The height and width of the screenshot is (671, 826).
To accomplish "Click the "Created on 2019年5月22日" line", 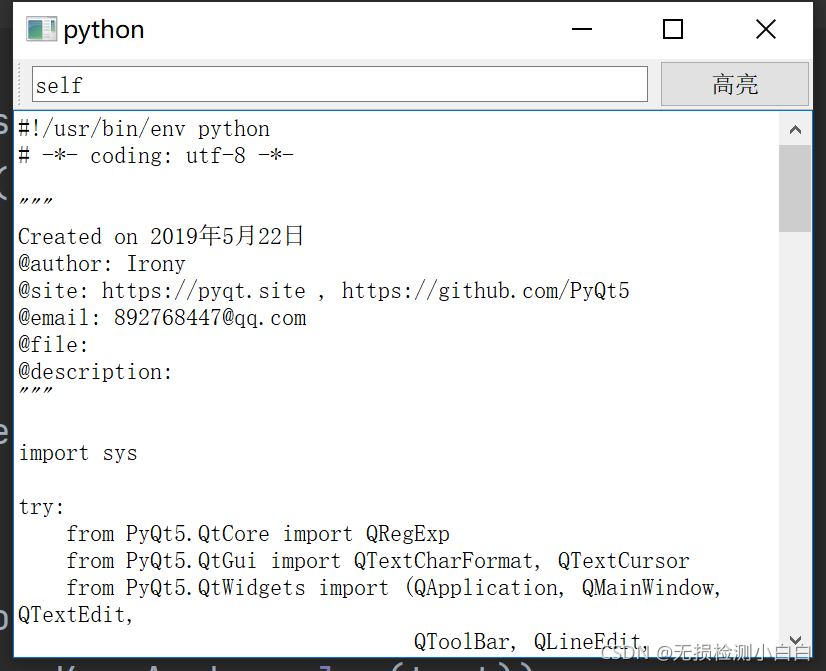I will point(161,236).
